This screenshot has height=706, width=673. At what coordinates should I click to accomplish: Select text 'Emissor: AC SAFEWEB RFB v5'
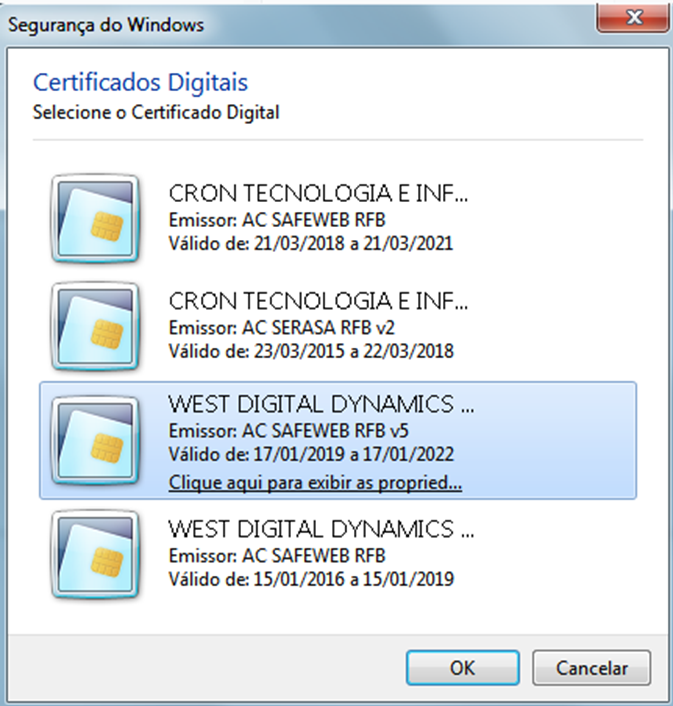coord(289,431)
